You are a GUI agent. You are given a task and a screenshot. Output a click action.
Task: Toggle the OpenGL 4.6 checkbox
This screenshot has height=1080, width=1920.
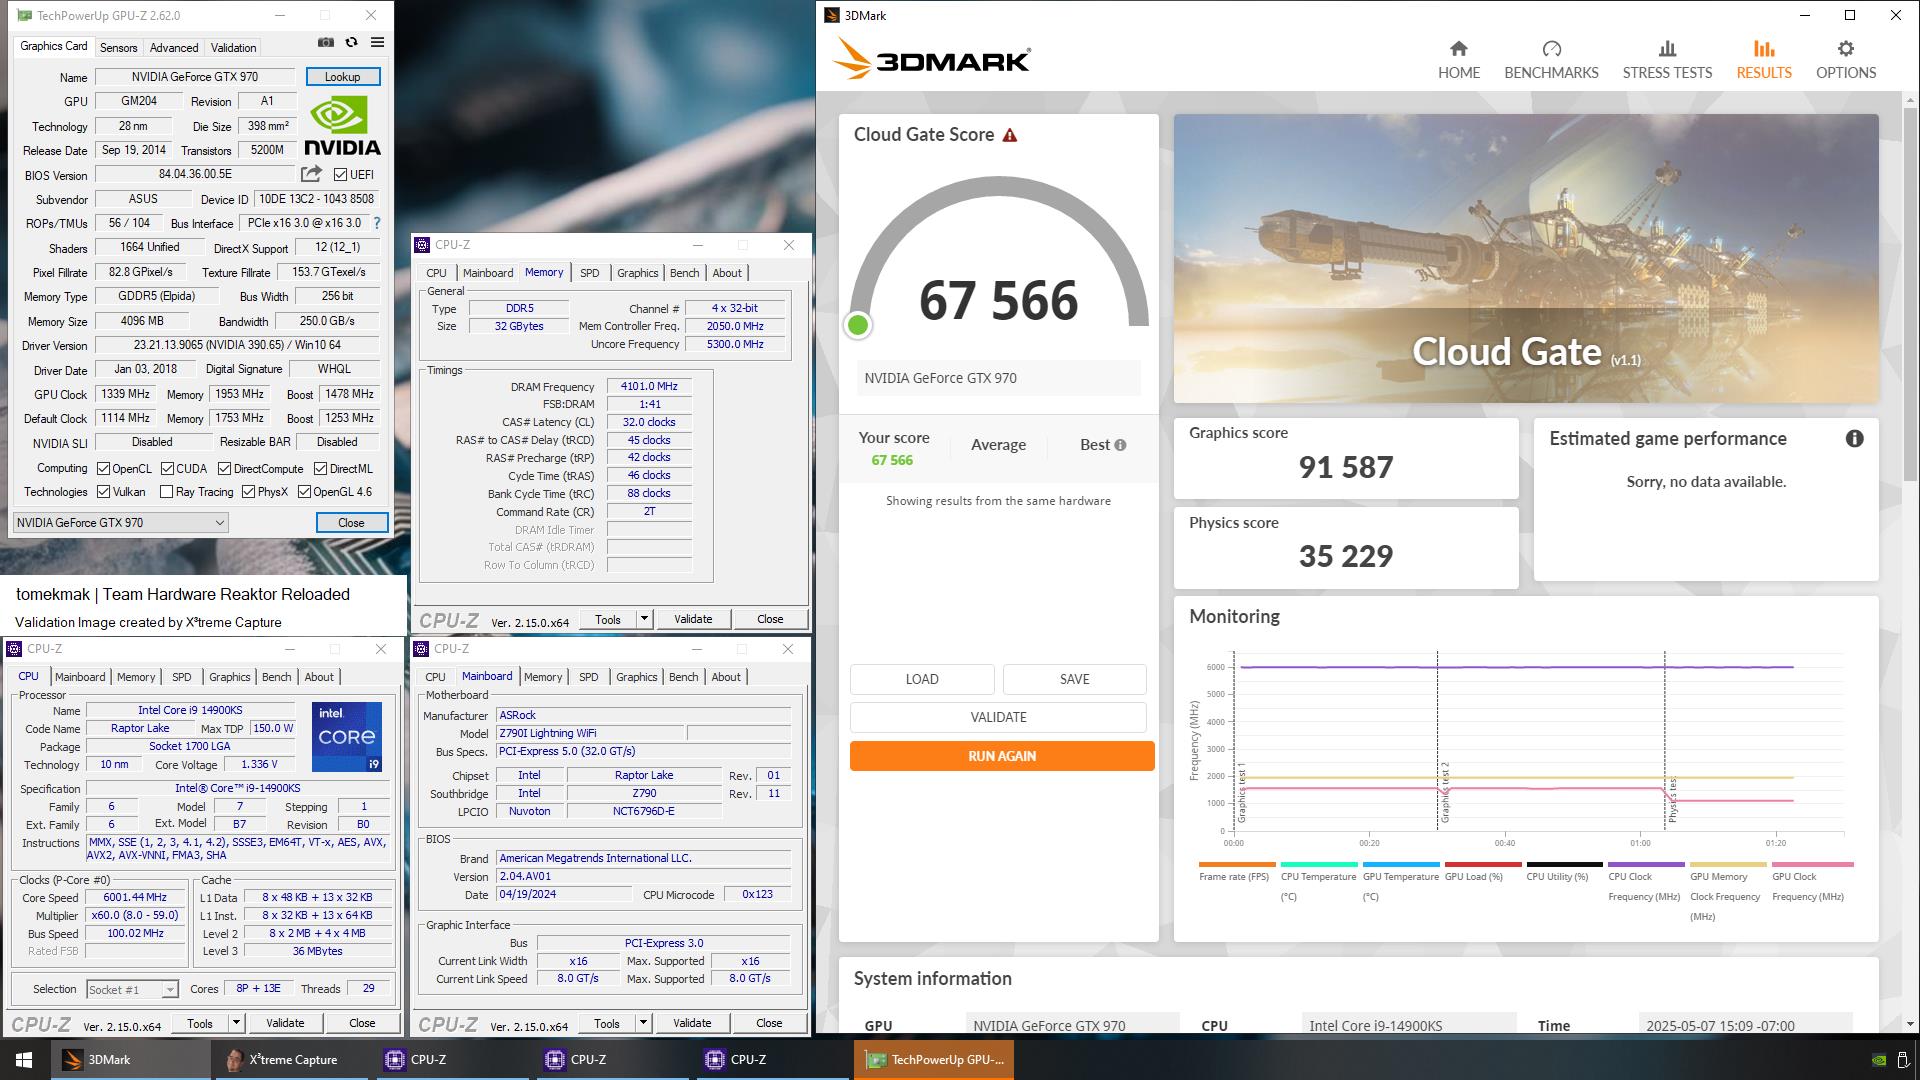pos(304,492)
